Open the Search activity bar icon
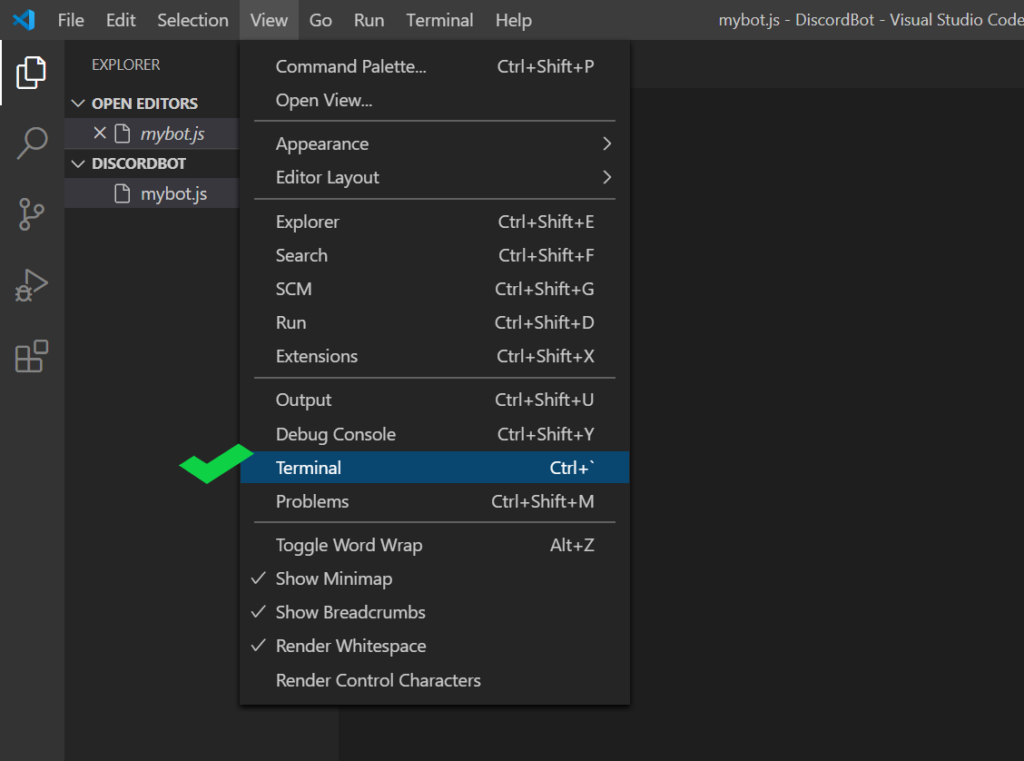The height and width of the screenshot is (761, 1024). pos(31,143)
